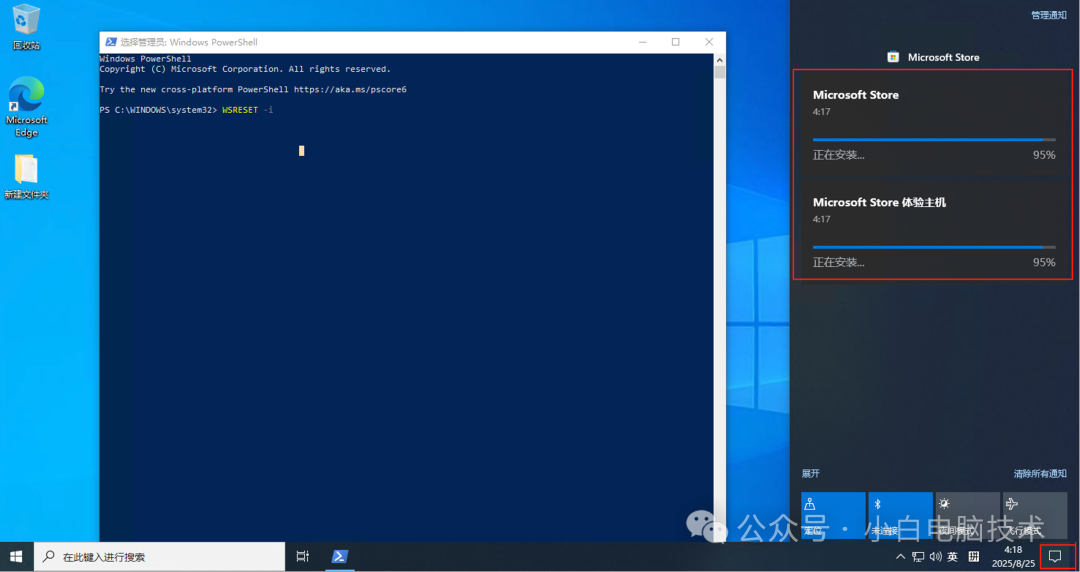Toggle the Bluetooth 未连接 quick action
Screen dimensions: 1080x572
(x=900, y=515)
